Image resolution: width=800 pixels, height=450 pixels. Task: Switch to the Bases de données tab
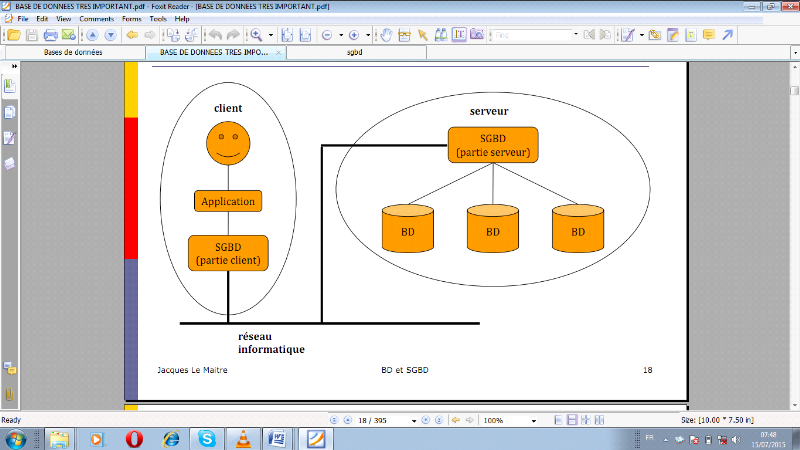click(72, 51)
